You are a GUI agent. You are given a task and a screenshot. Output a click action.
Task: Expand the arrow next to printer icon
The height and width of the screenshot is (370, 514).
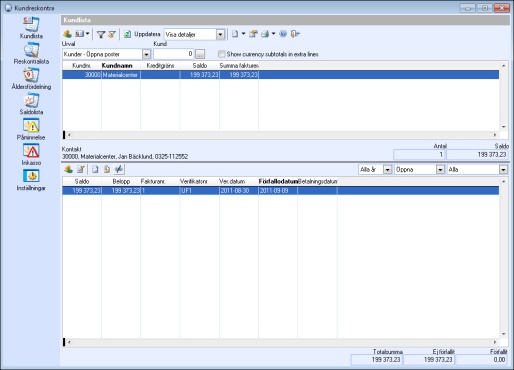click(273, 34)
